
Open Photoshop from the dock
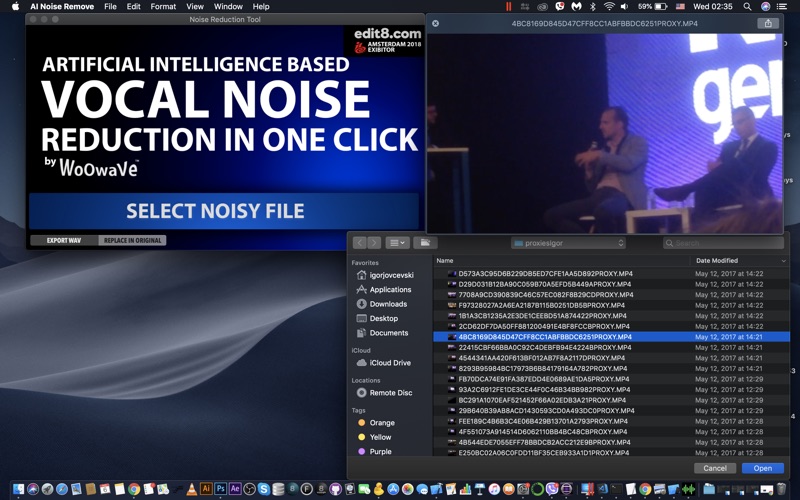coord(220,489)
